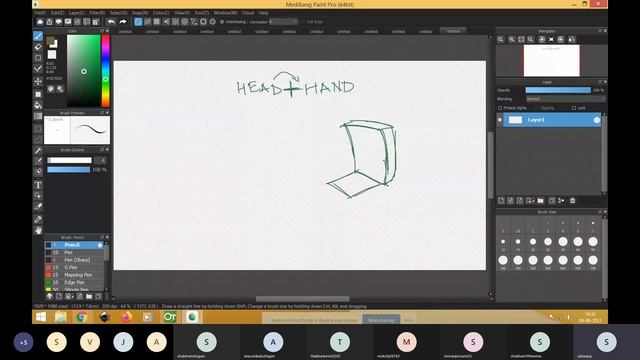The width and height of the screenshot is (640, 360).
Task: Select the Move tool
Action: click(38, 81)
